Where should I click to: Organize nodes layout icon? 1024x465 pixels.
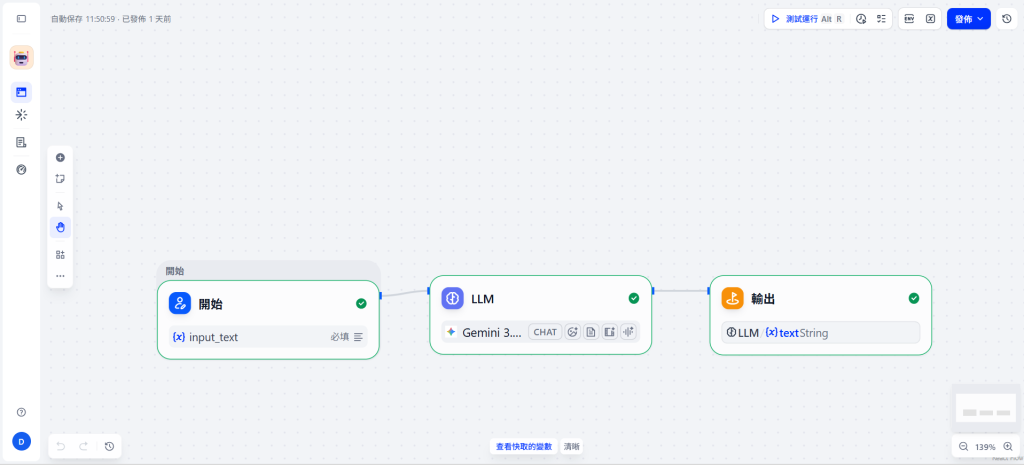[x=60, y=255]
